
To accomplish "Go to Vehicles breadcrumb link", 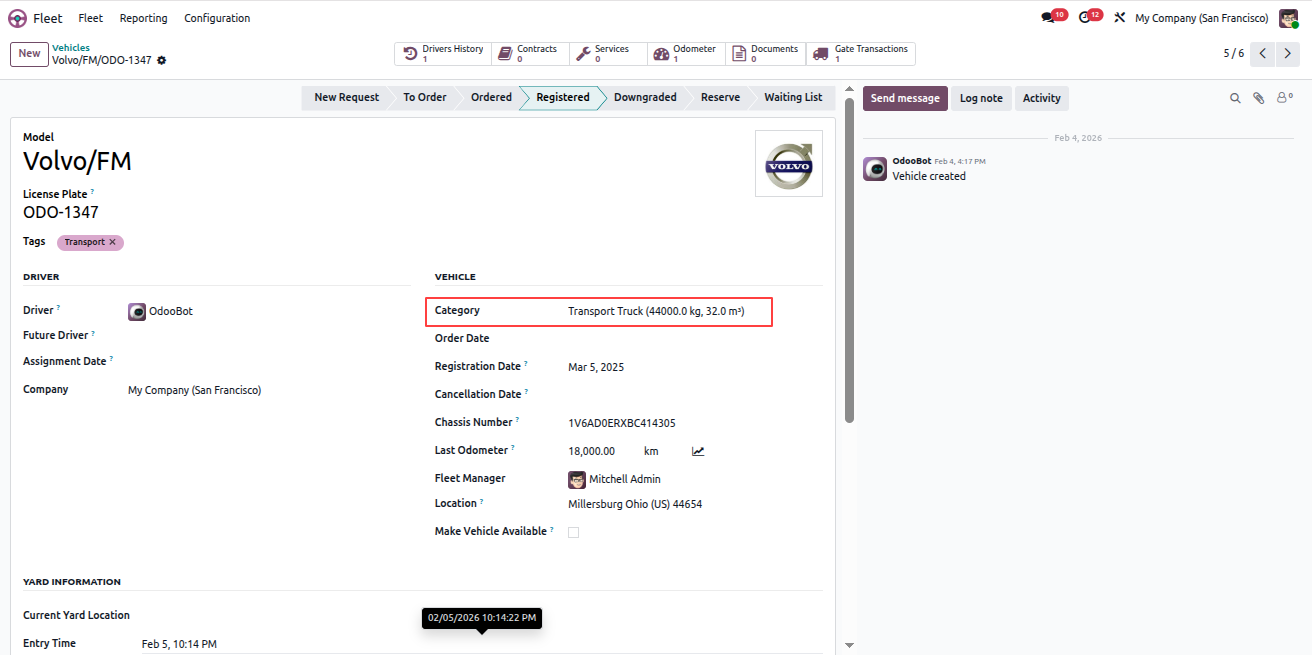I will pyautogui.click(x=71, y=48).
